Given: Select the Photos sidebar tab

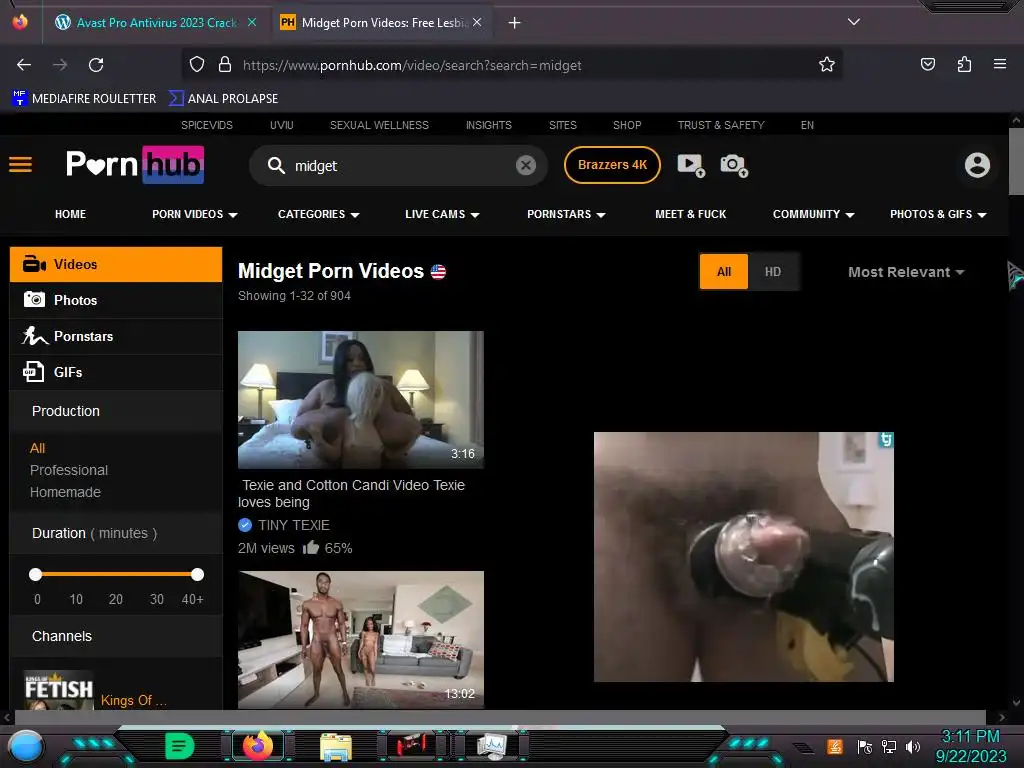Looking at the screenshot, I should pyautogui.click(x=116, y=300).
